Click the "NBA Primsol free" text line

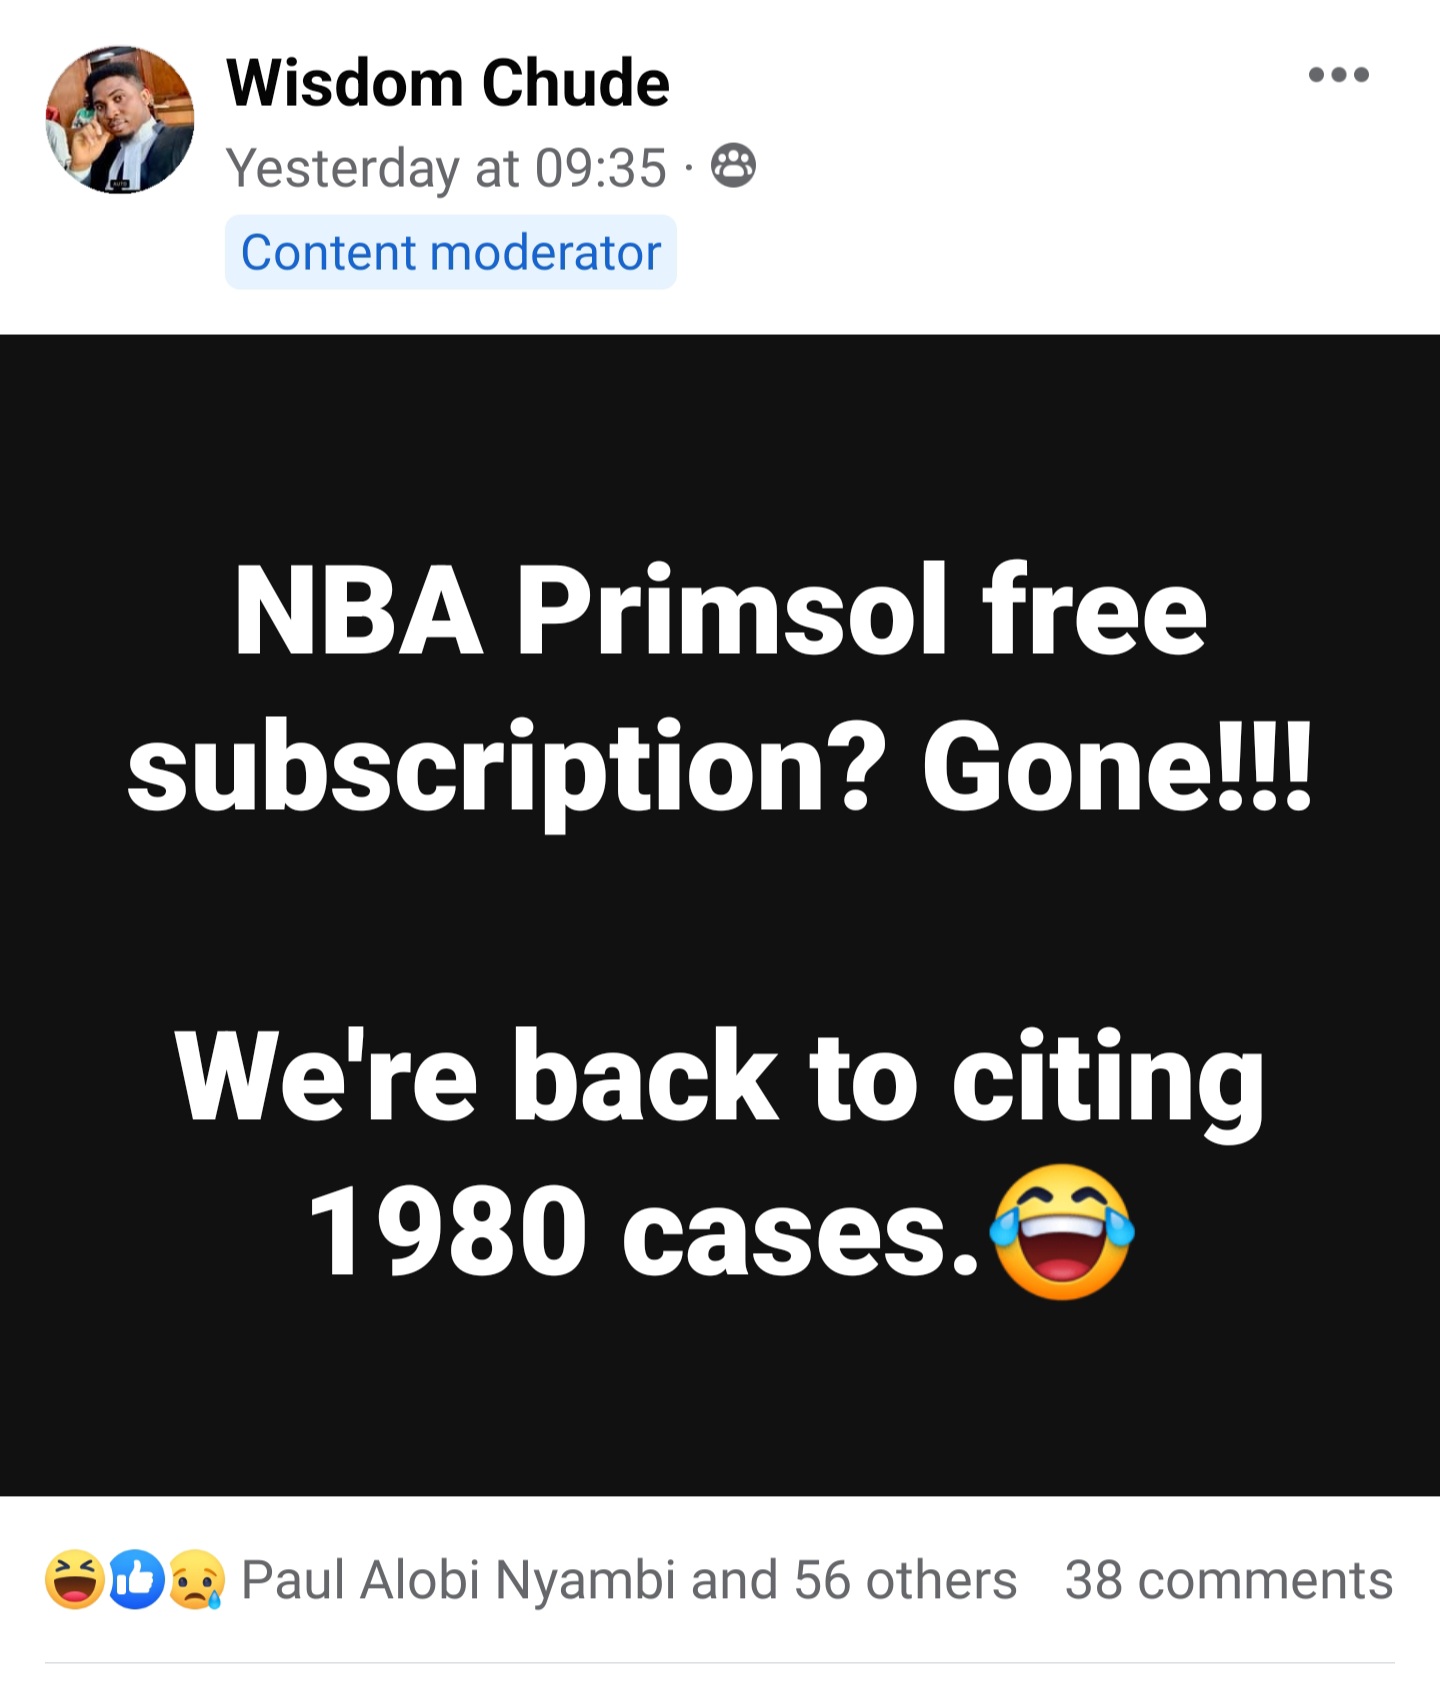(720, 610)
